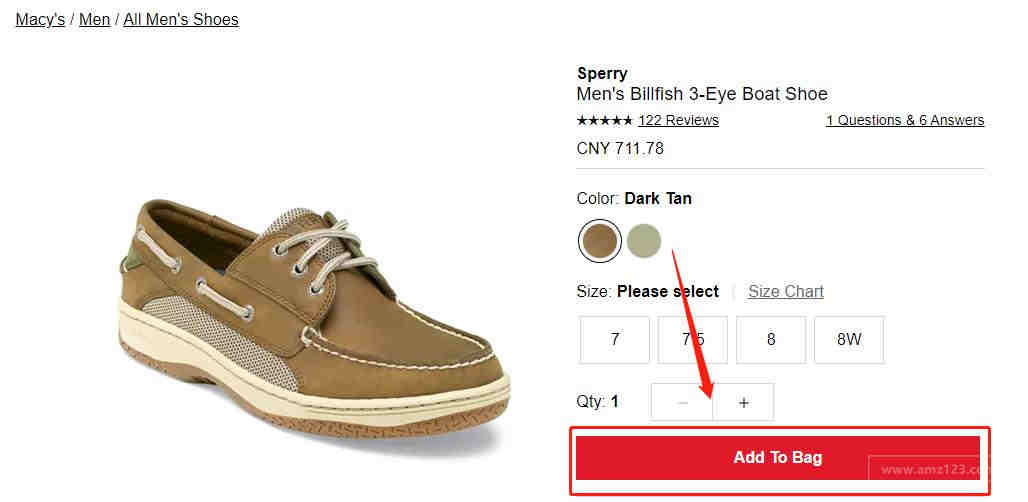Click the five-star rating icons
Screen dimensions: 1028x502
tap(604, 121)
